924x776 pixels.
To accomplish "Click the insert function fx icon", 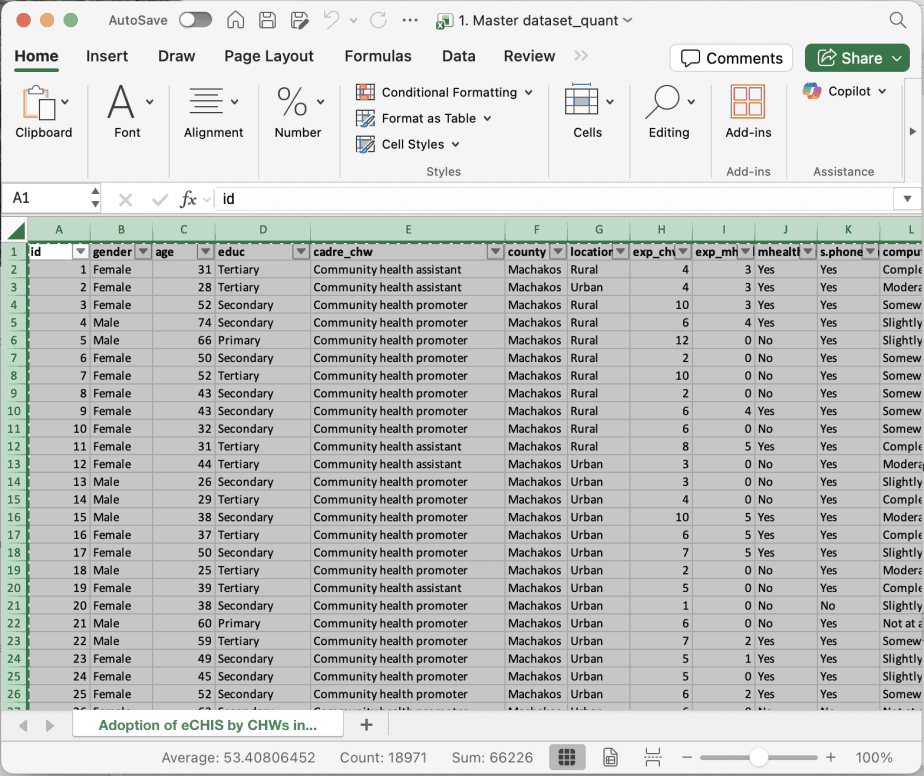I will coord(188,199).
